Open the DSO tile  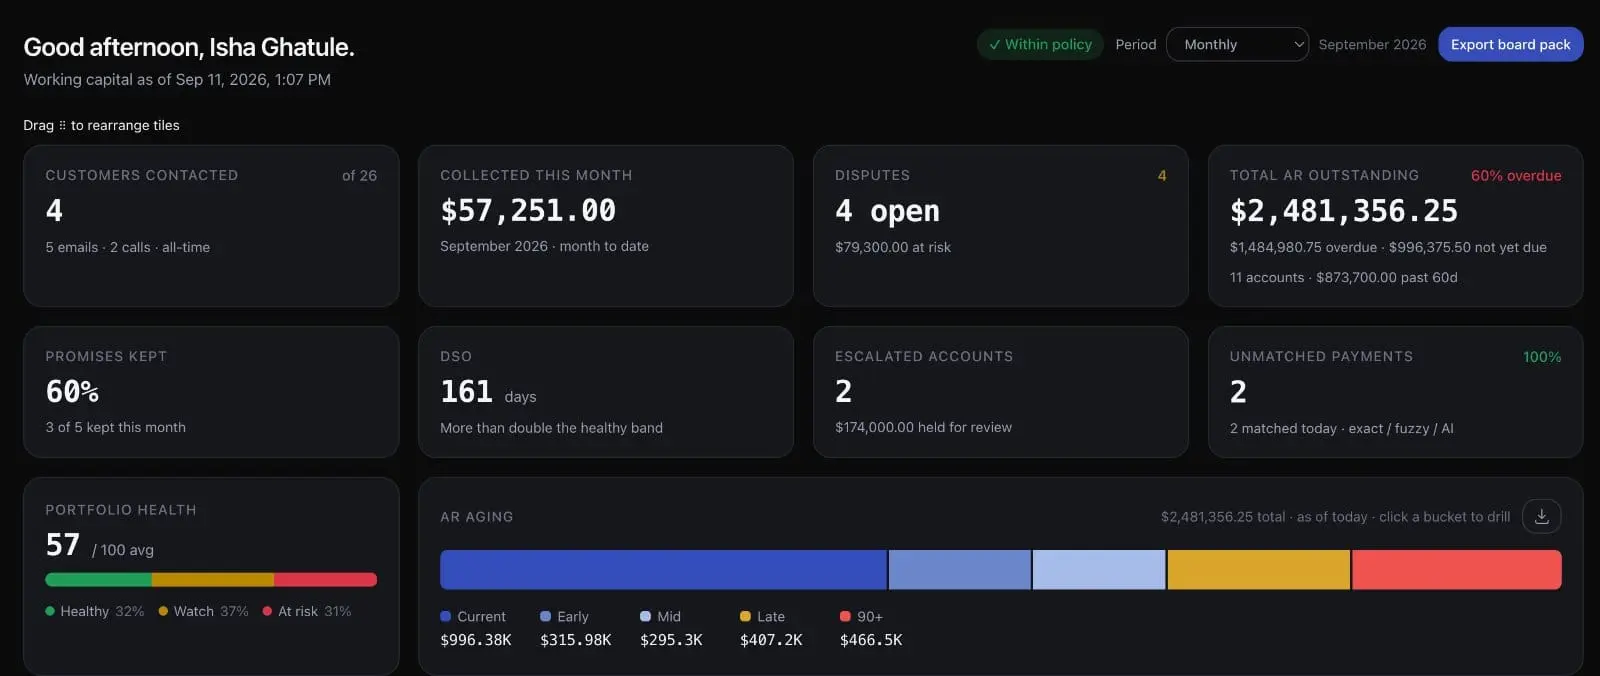pyautogui.click(x=605, y=392)
